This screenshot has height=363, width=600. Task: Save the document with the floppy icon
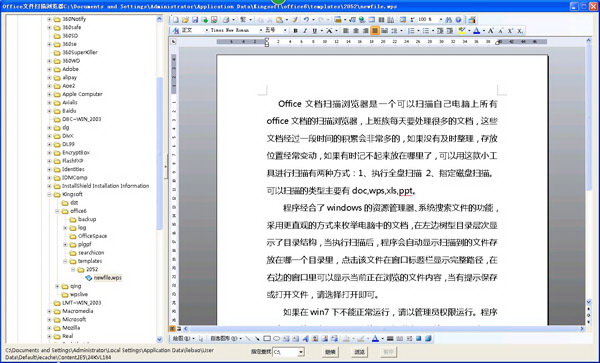[x=195, y=20]
